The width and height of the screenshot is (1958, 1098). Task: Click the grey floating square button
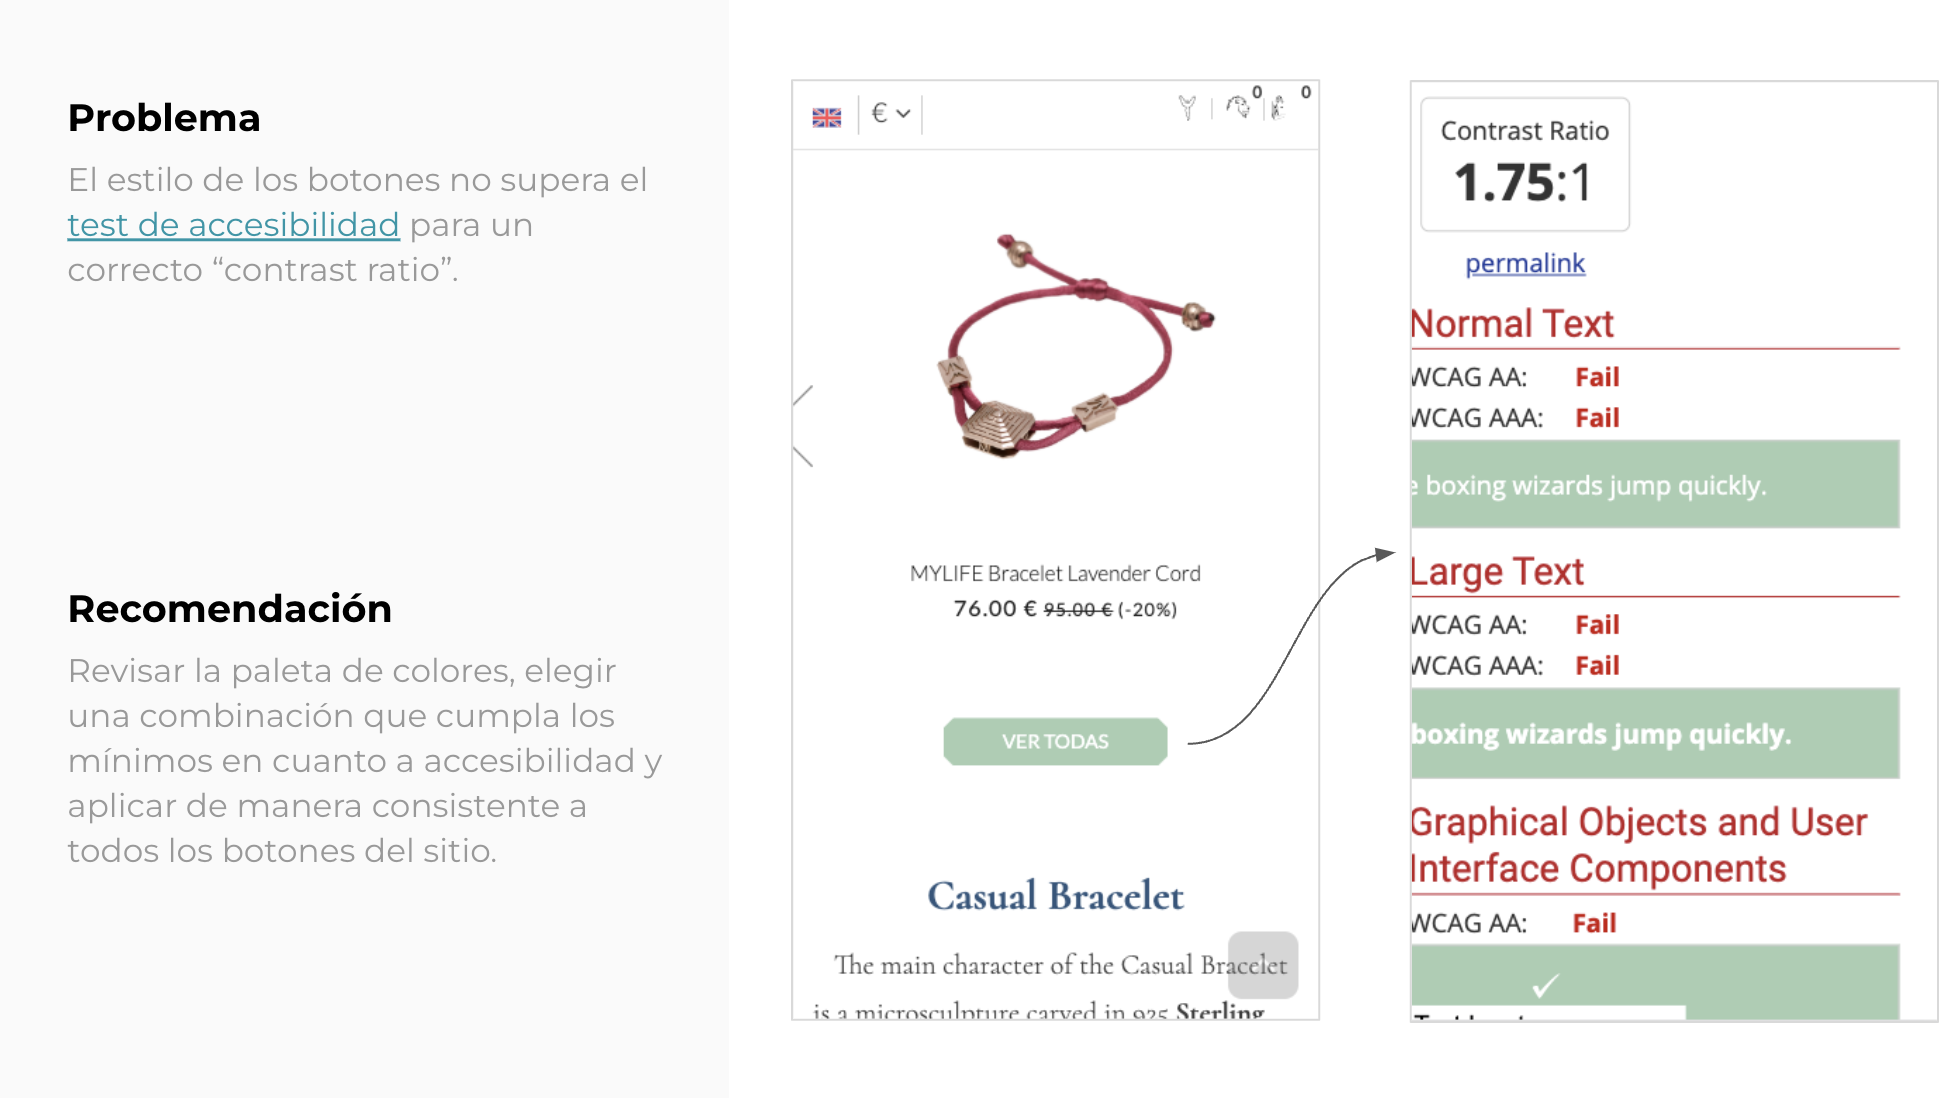point(1262,965)
